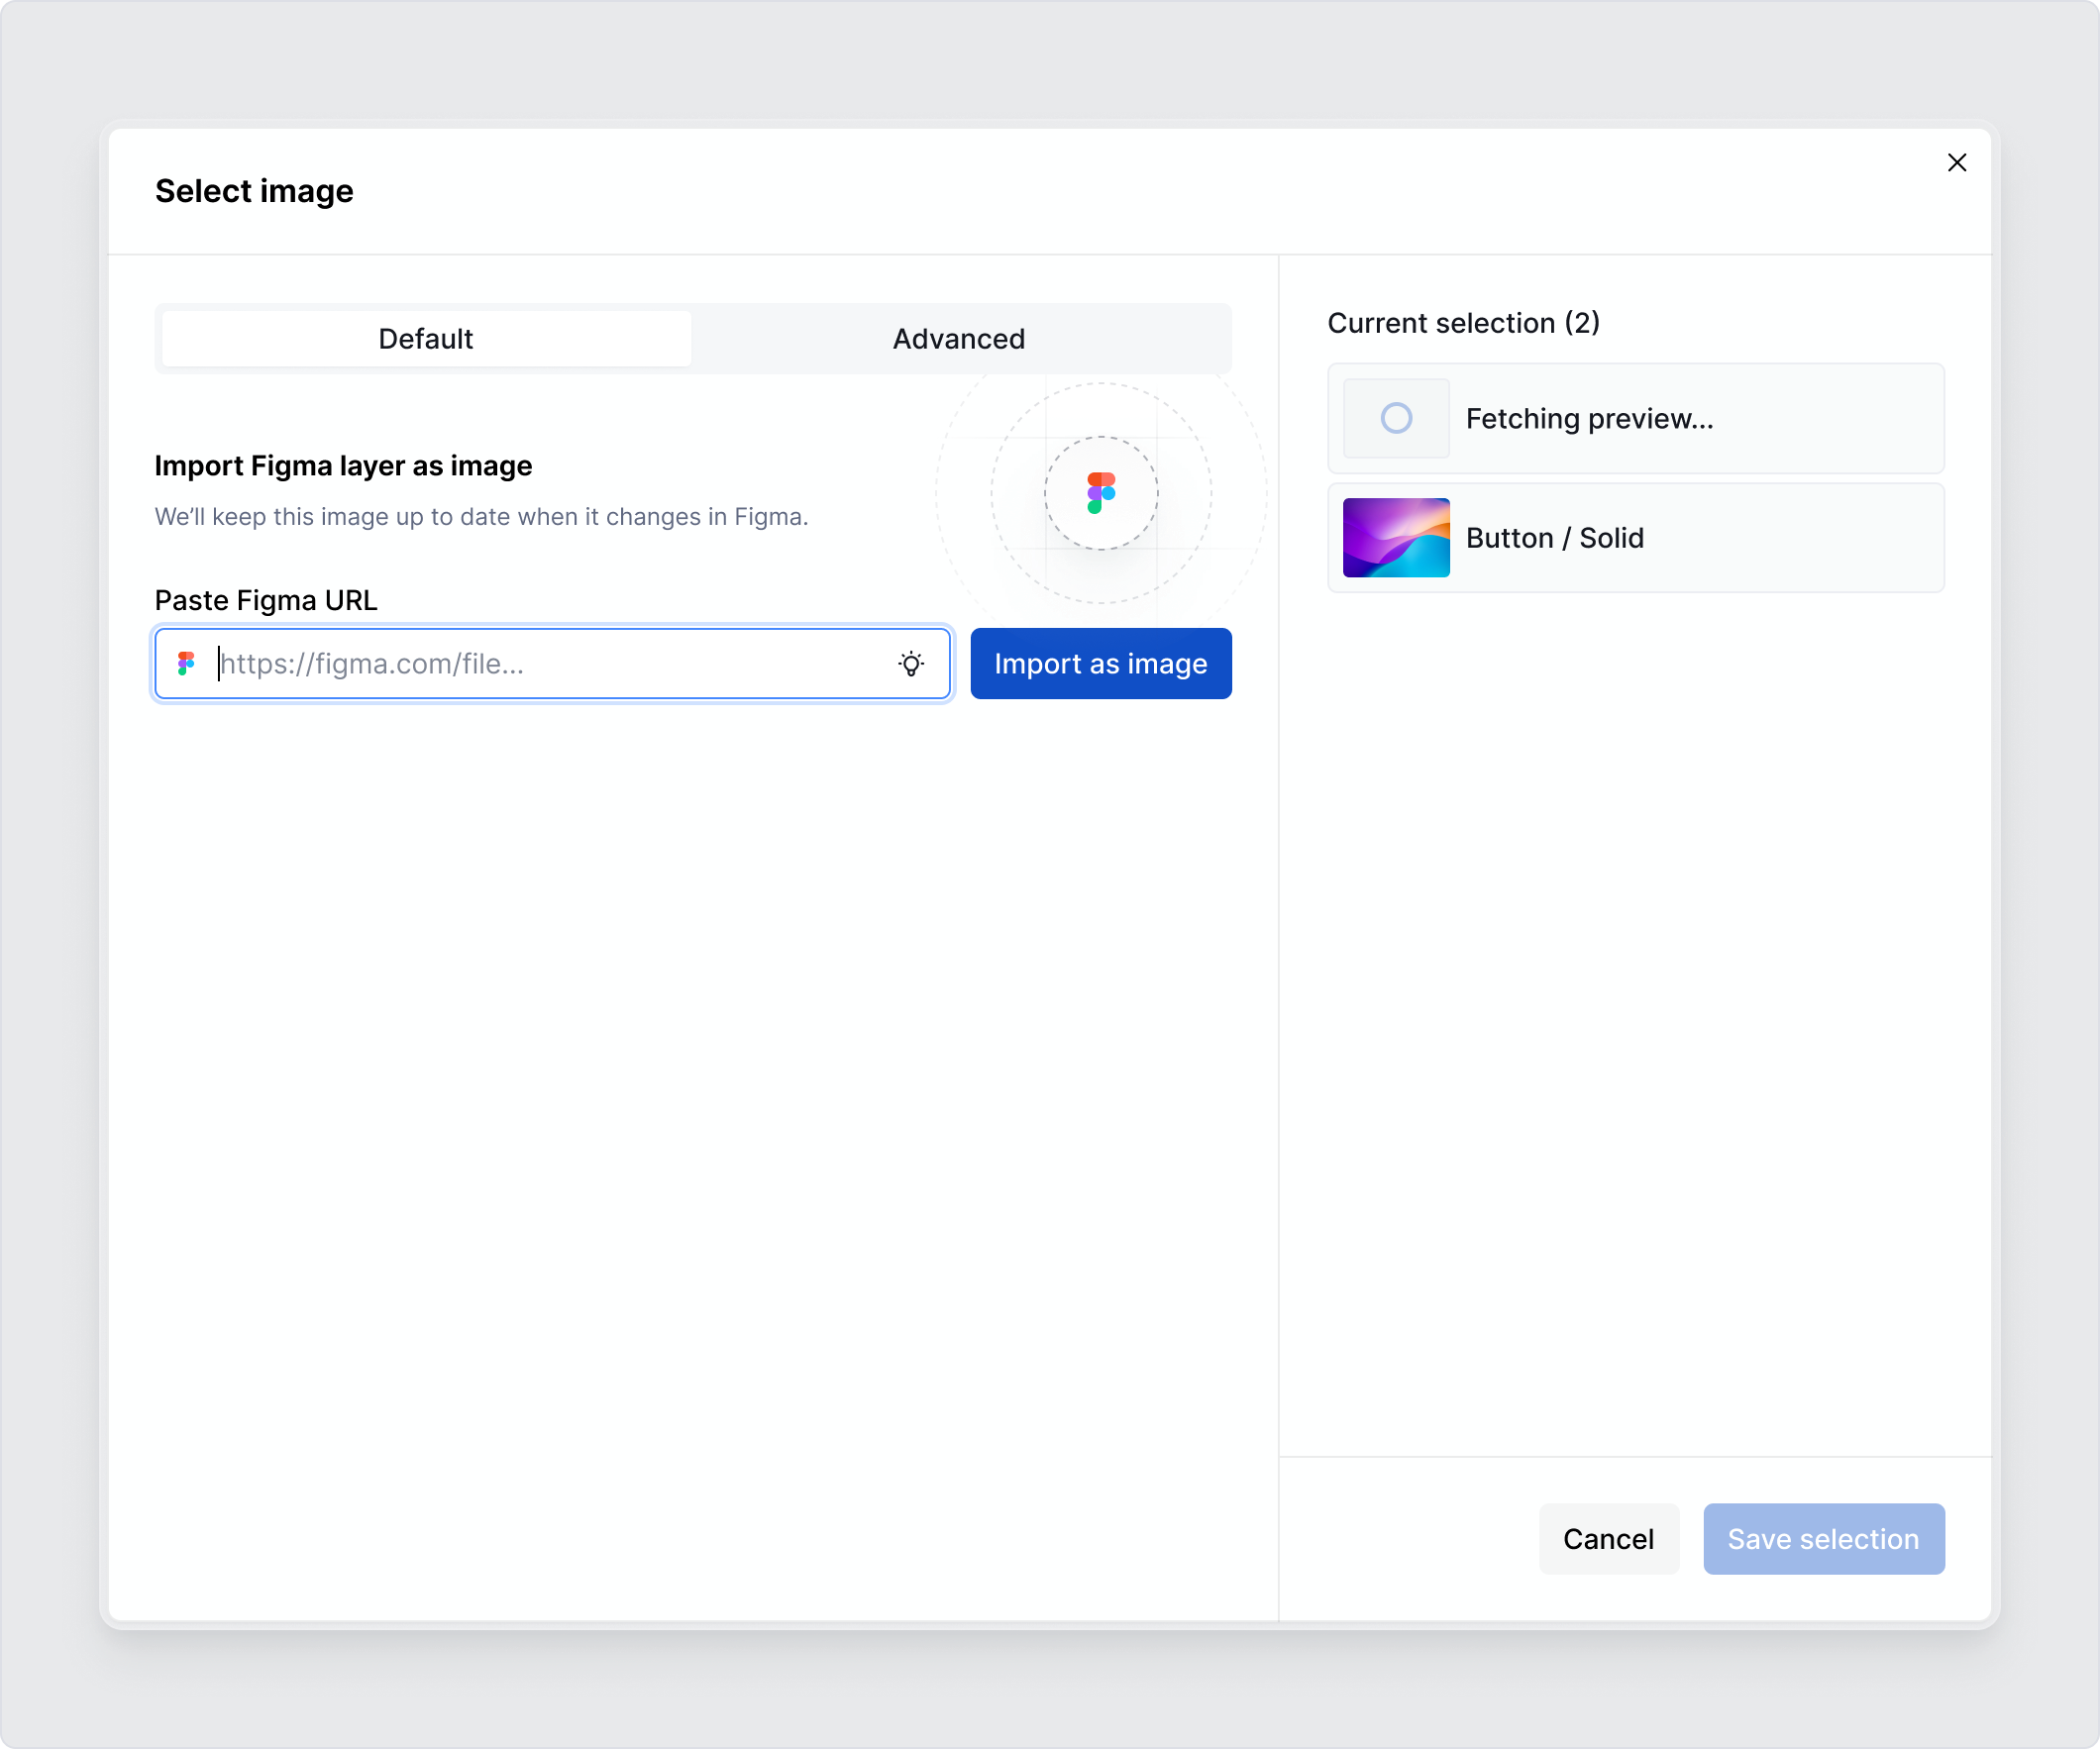Click Import as image
The image size is (2100, 1749).
point(1100,663)
